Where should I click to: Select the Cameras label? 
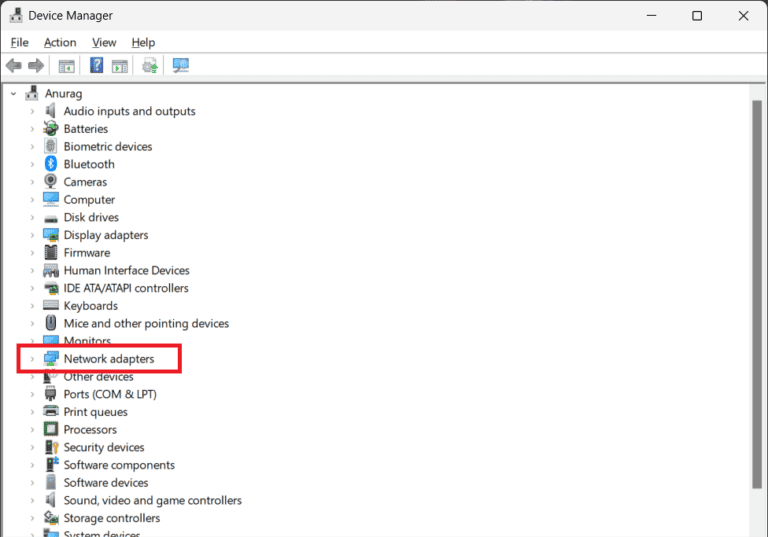85,182
